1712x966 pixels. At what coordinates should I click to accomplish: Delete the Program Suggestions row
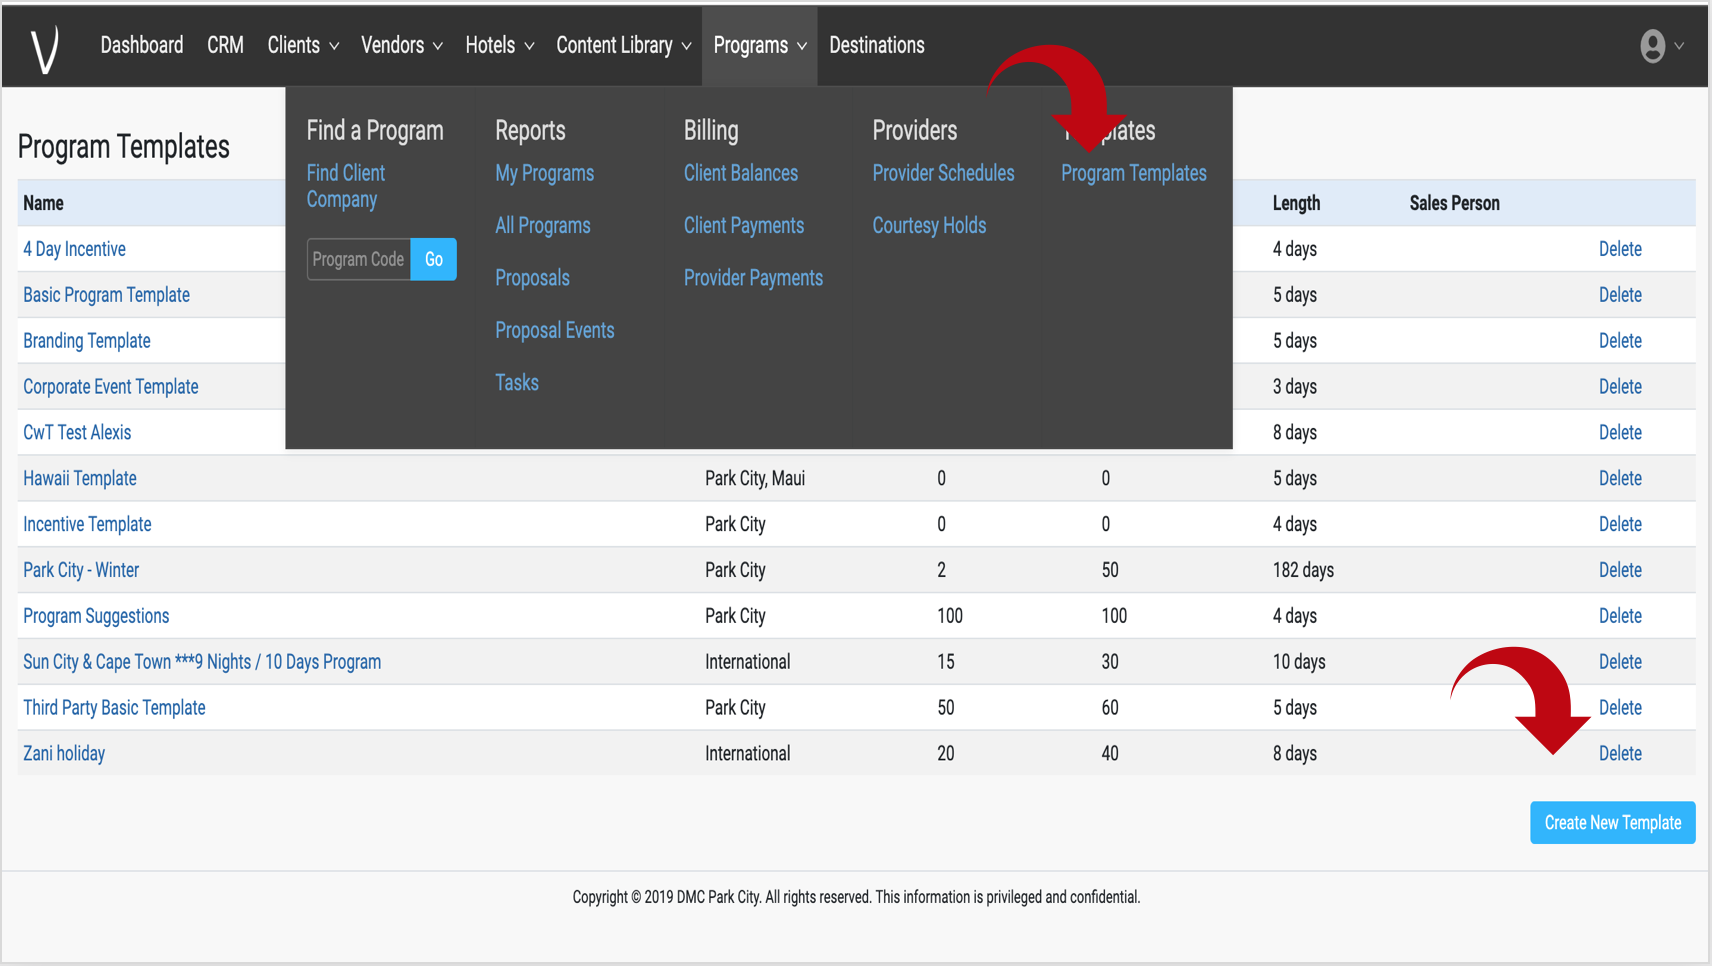coord(1620,616)
